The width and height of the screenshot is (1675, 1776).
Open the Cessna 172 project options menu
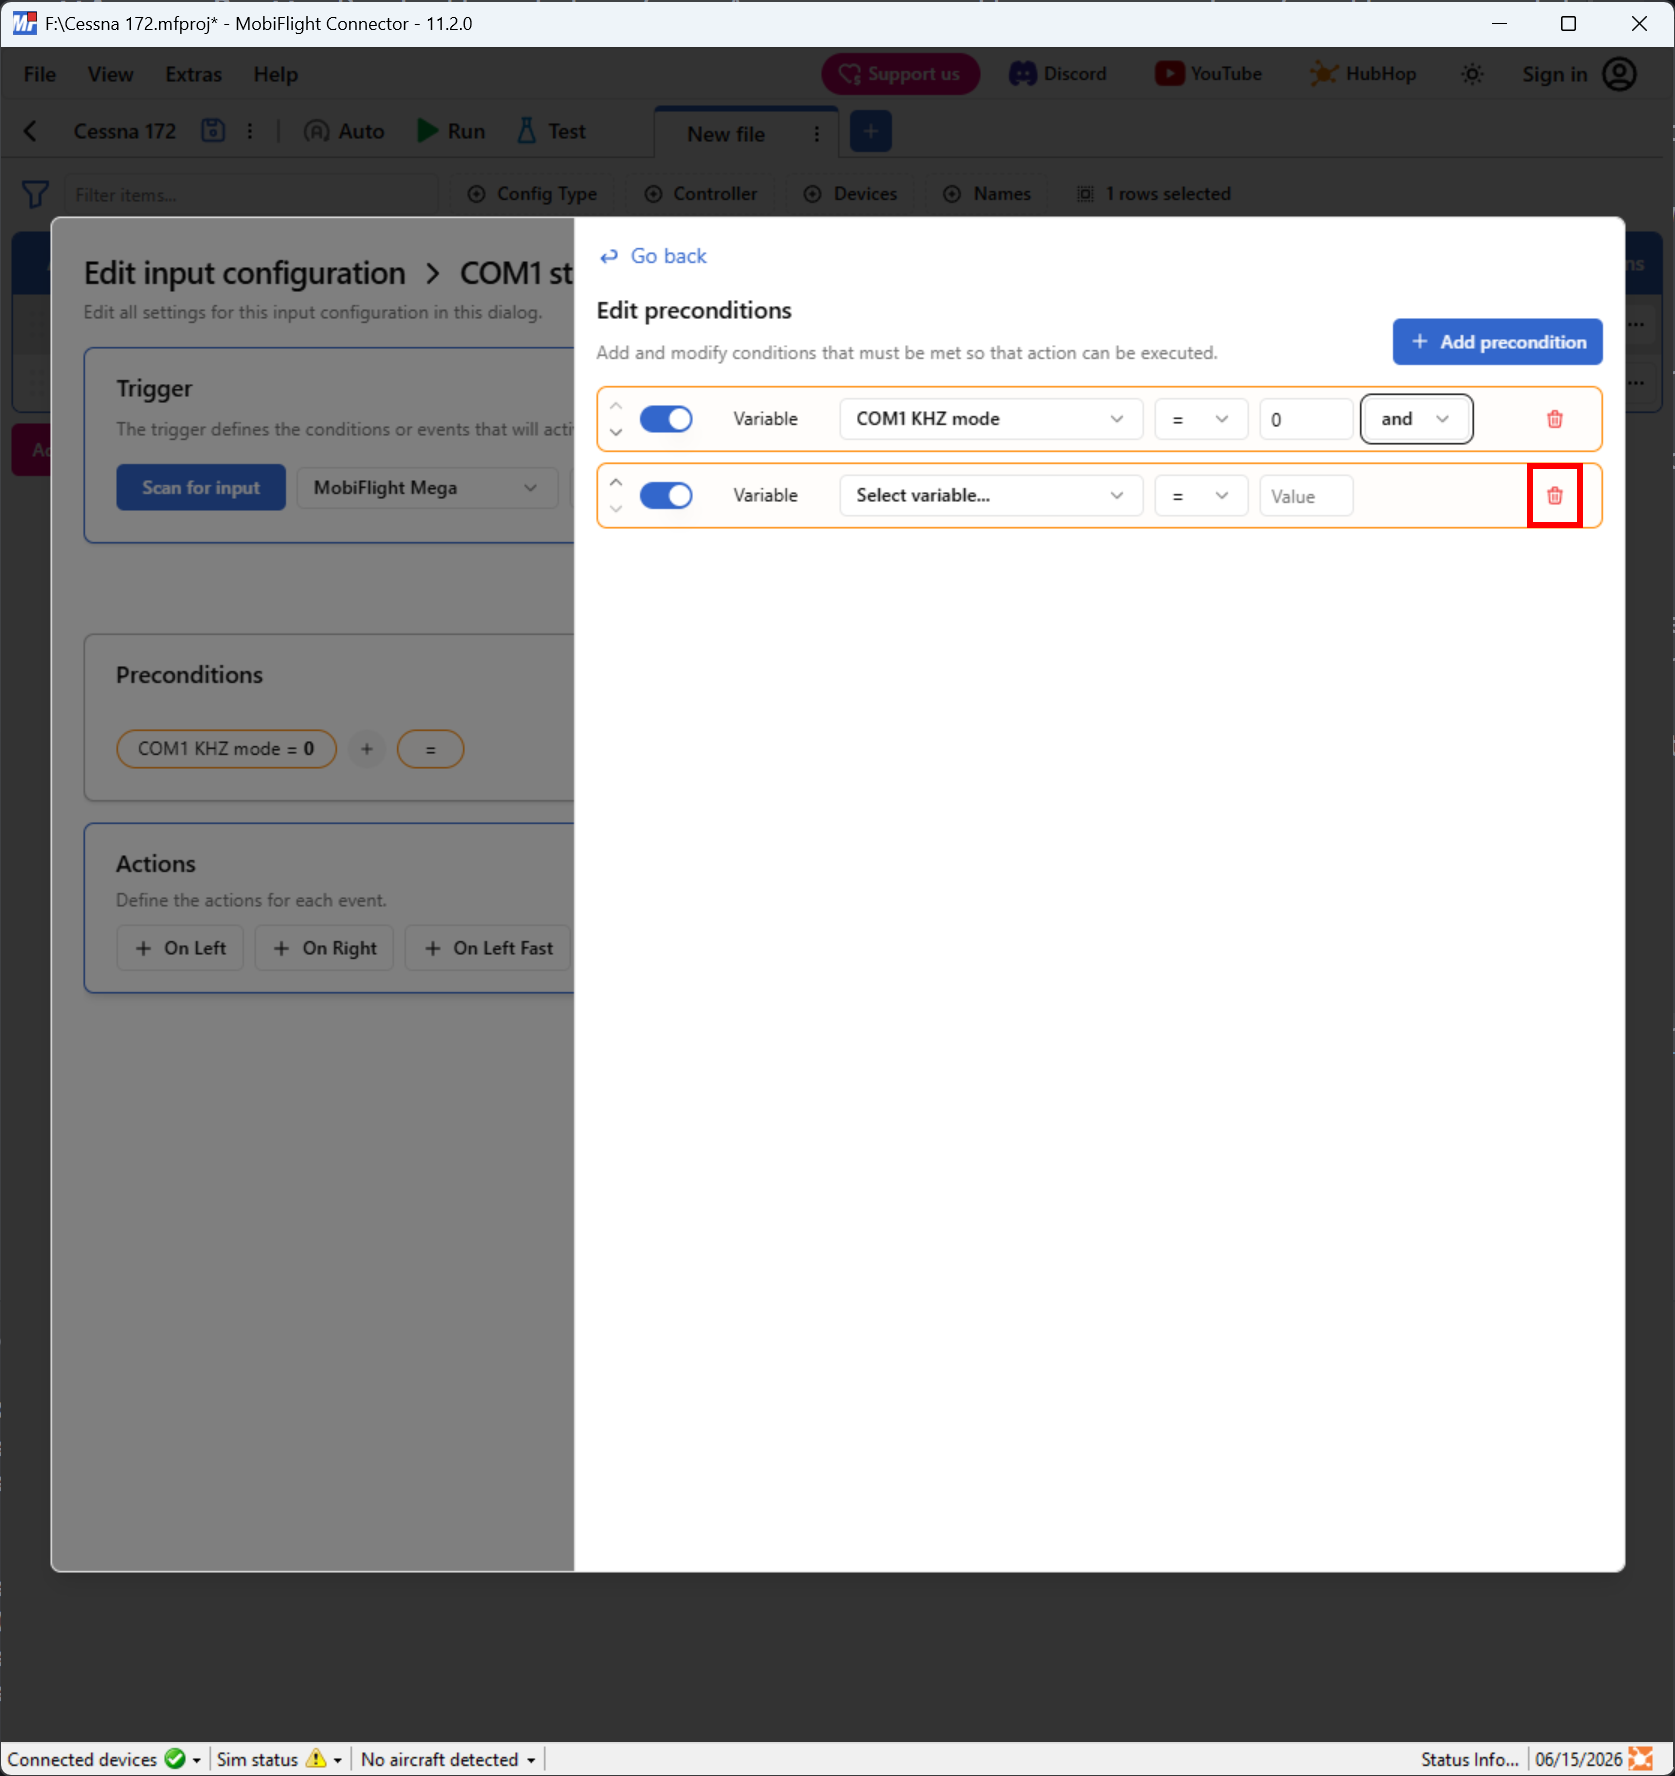250,131
